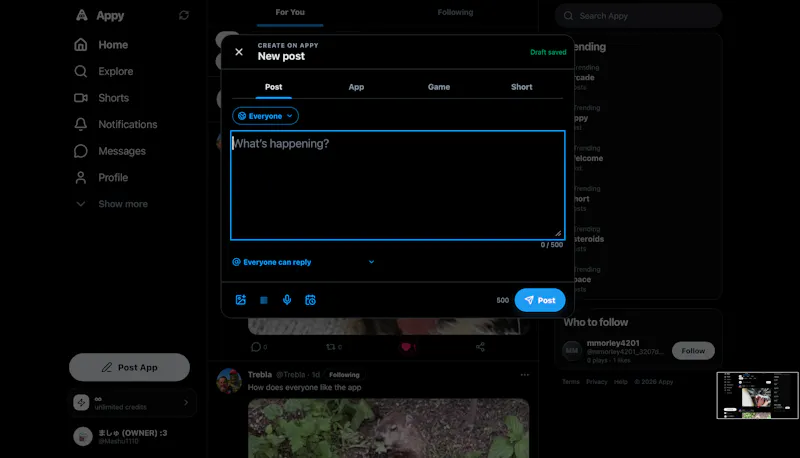Screen dimensions: 800x458
Task: Click the Home house icon
Action: [x=81, y=45]
